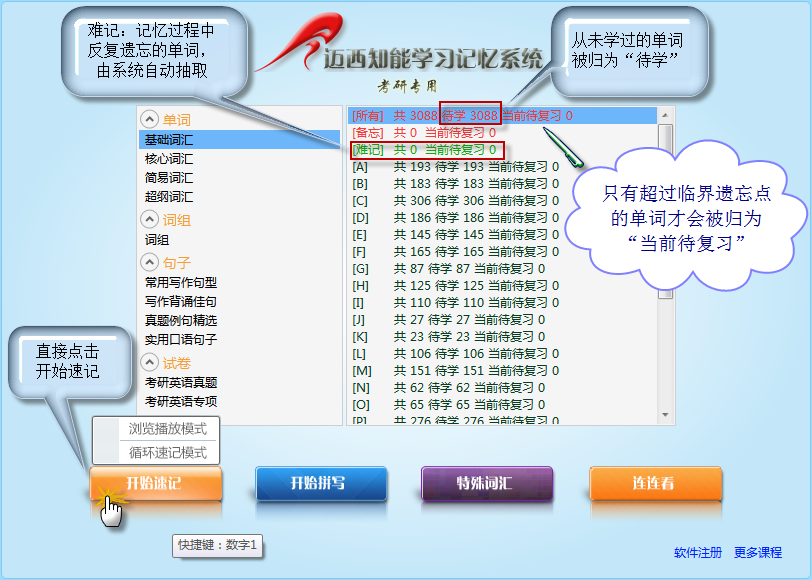Collapse the 词组 section chevron
The image size is (812, 580).
pyautogui.click(x=149, y=220)
